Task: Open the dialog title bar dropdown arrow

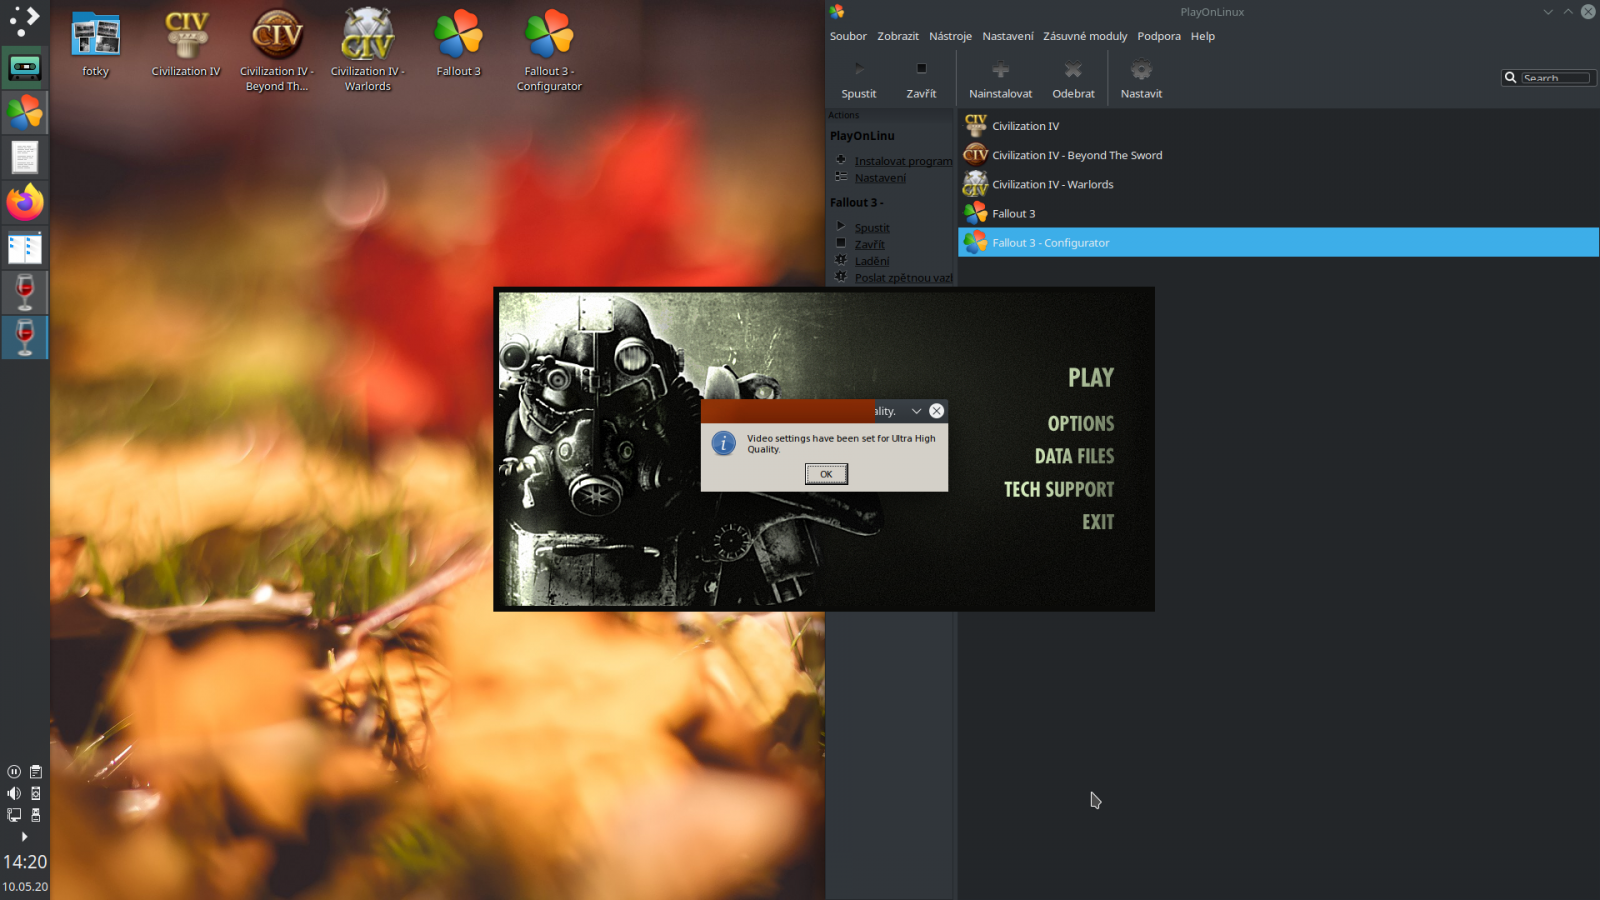Action: pos(915,410)
